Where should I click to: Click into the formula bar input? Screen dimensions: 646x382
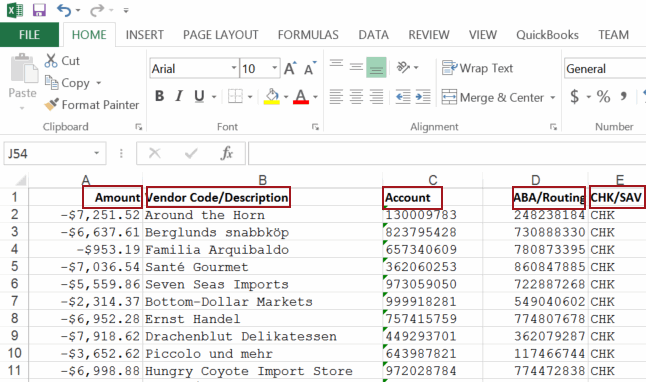click(x=447, y=153)
